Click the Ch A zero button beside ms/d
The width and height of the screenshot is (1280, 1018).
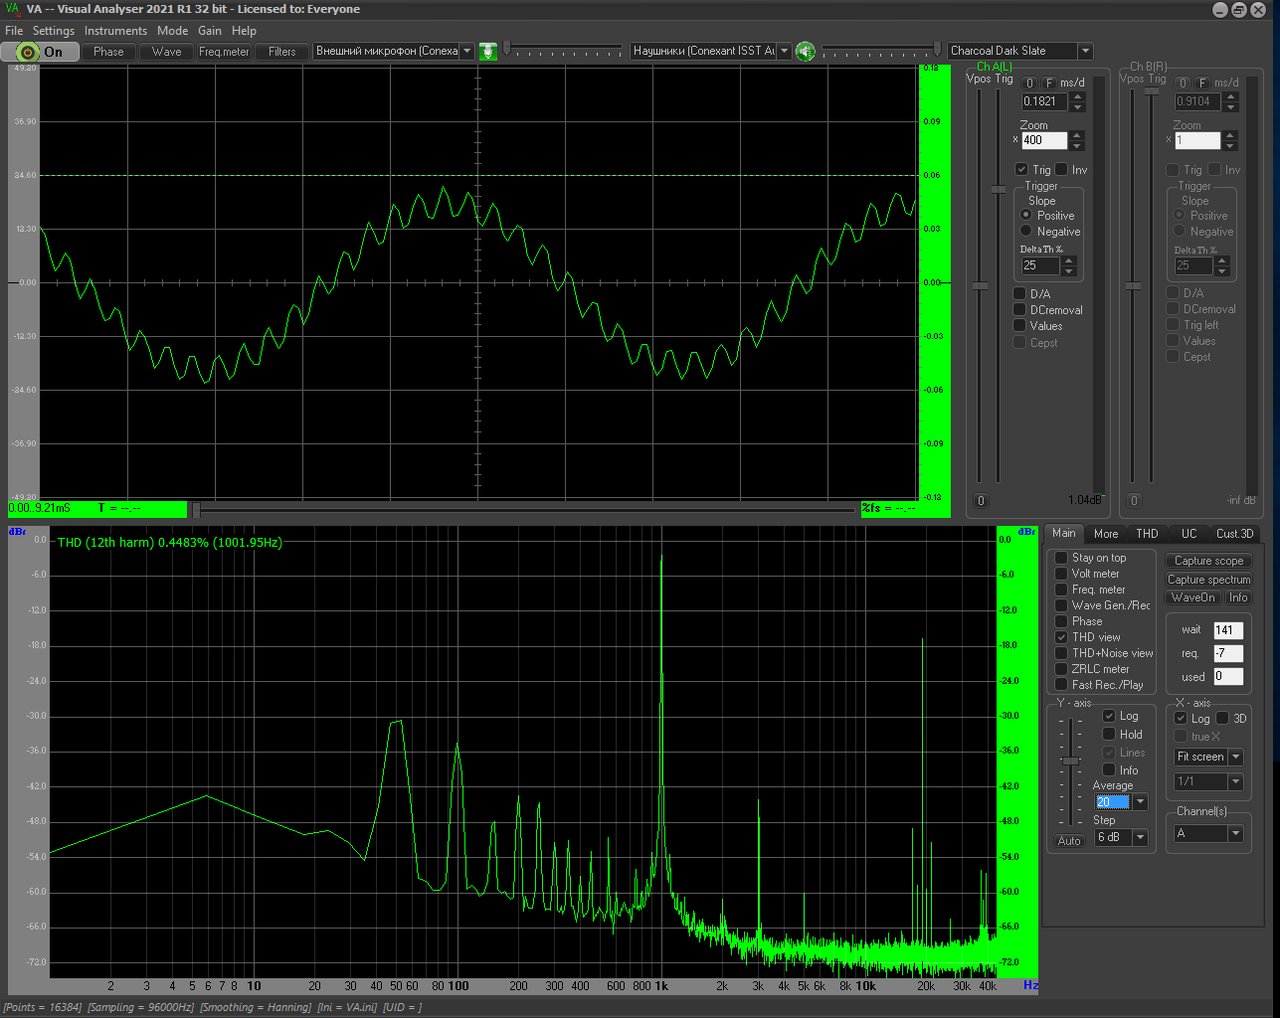[1030, 83]
